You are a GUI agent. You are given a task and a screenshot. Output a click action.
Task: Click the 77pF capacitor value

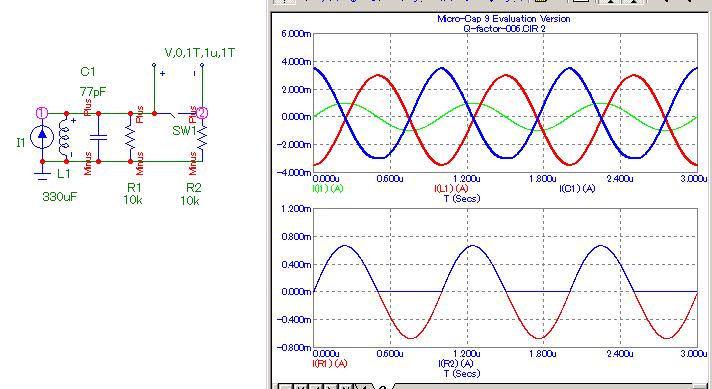click(93, 91)
